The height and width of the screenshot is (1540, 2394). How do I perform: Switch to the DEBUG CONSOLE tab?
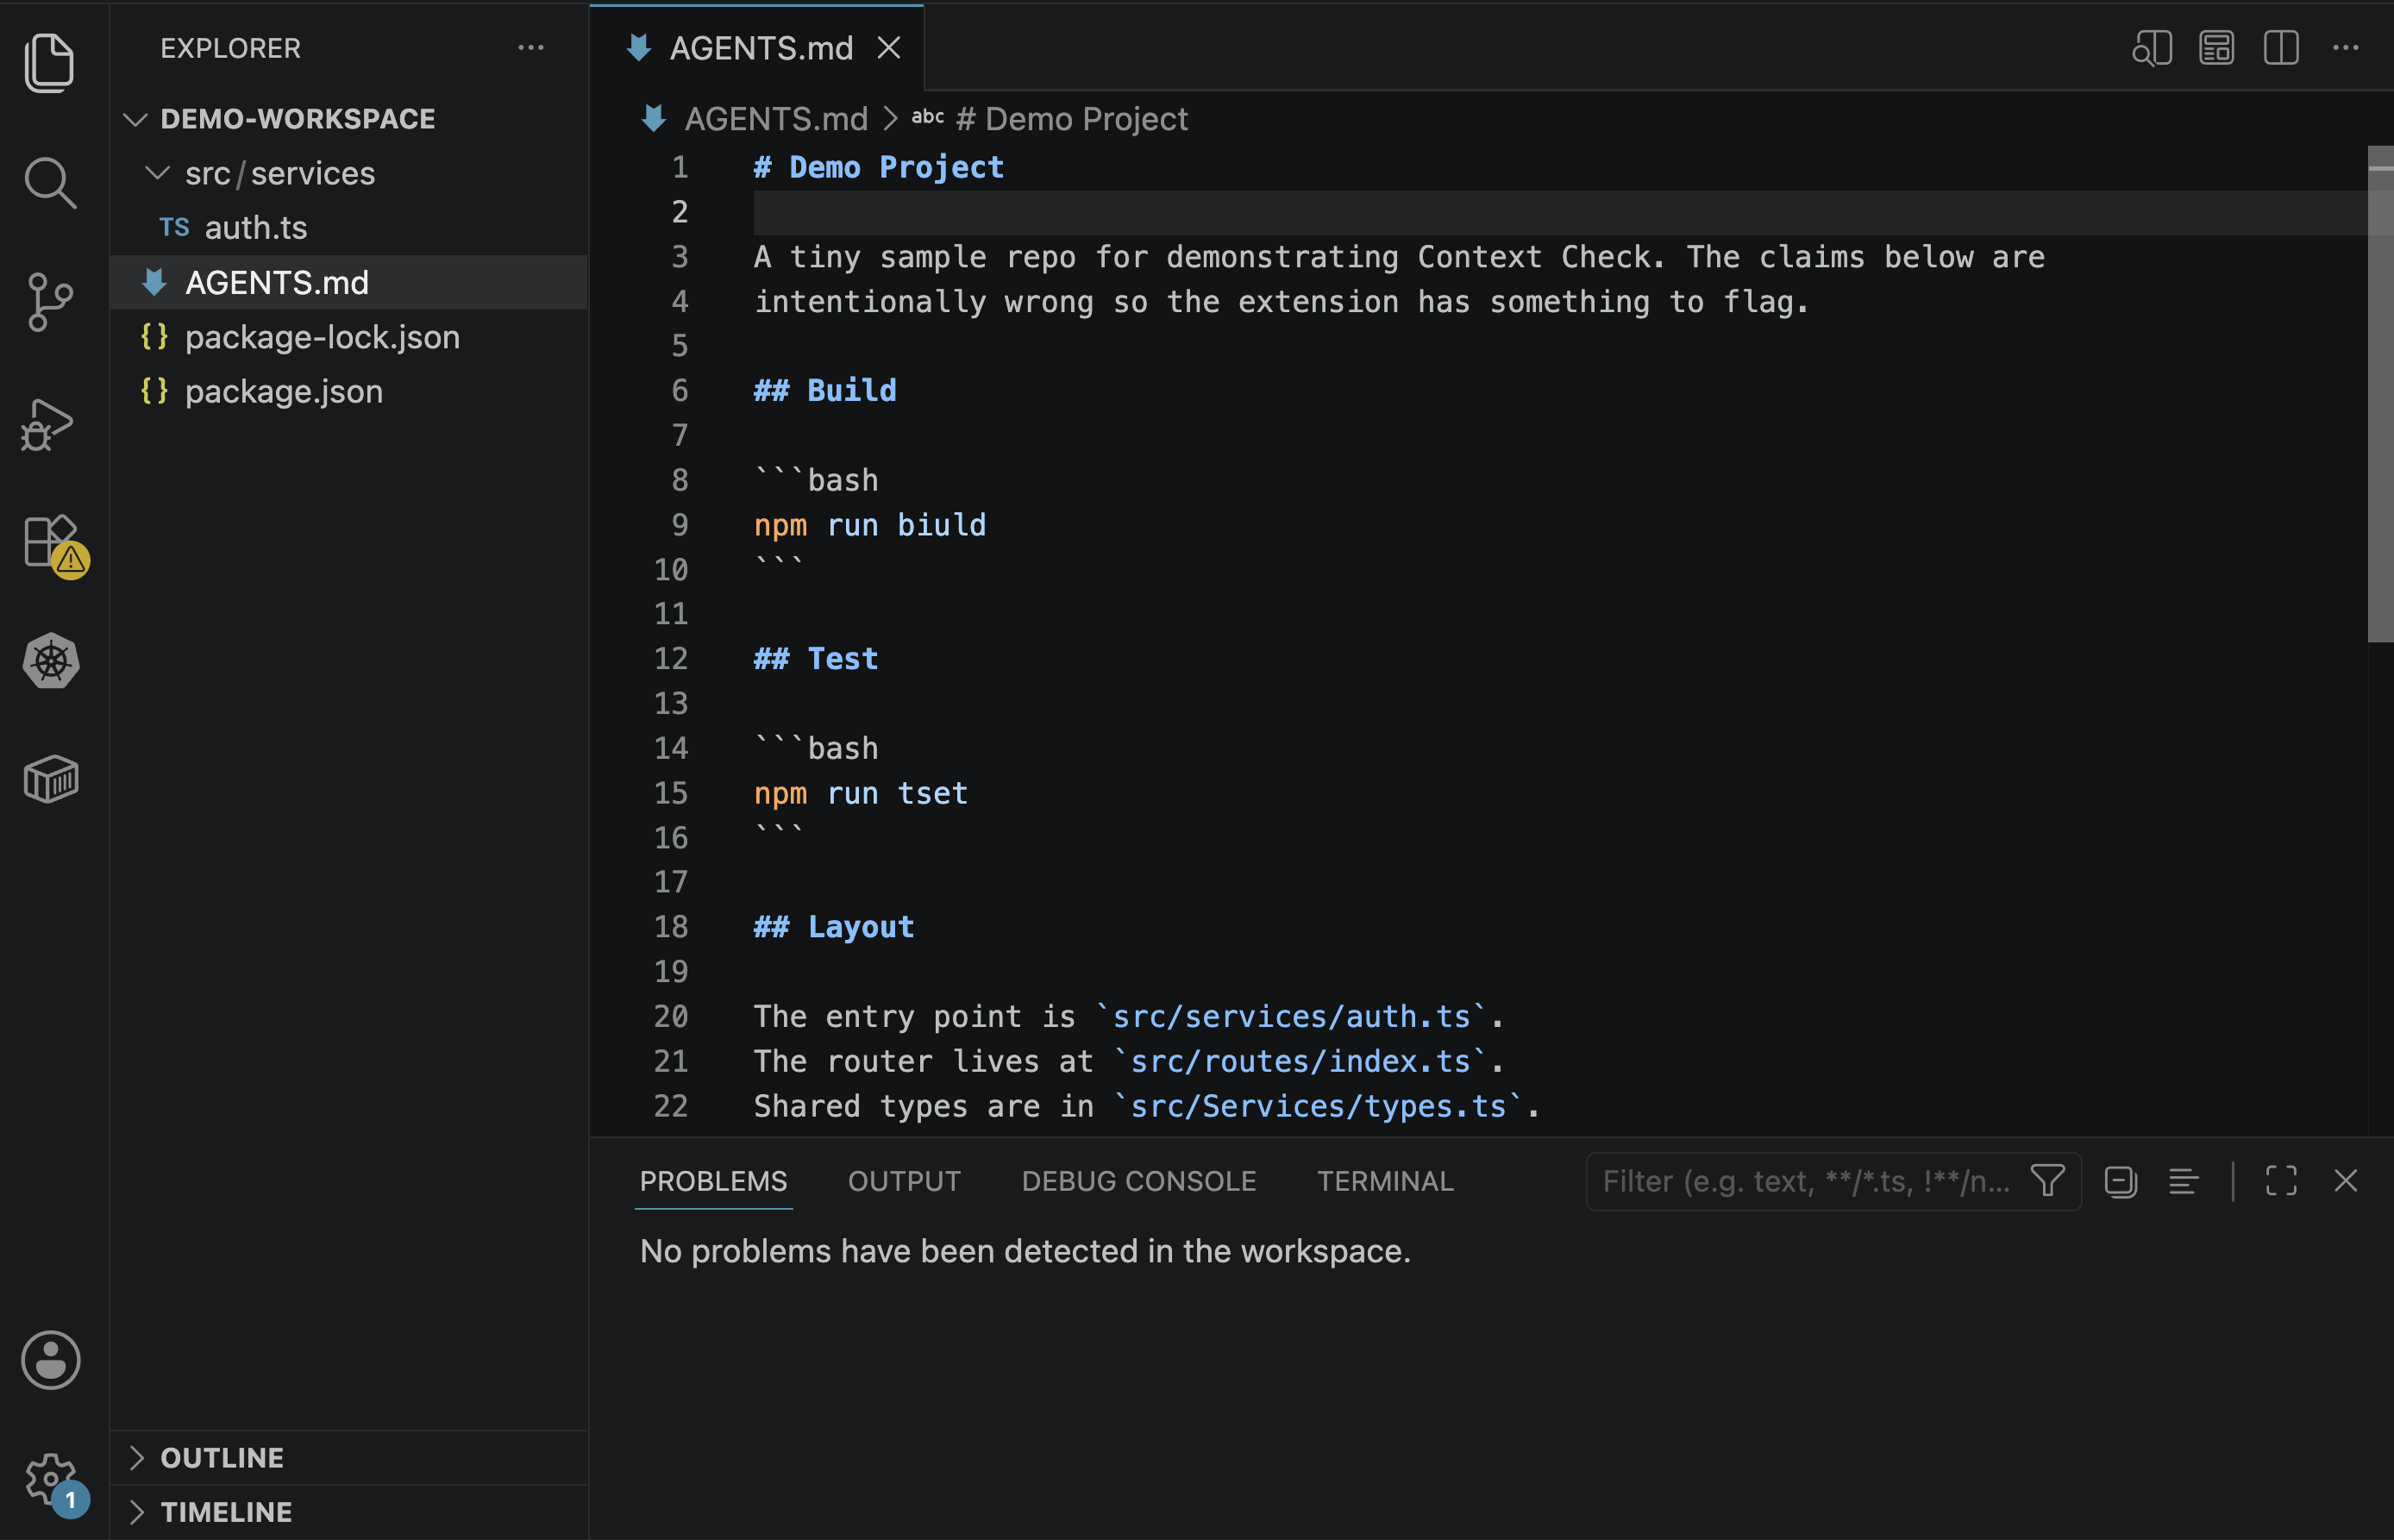1138,1181
